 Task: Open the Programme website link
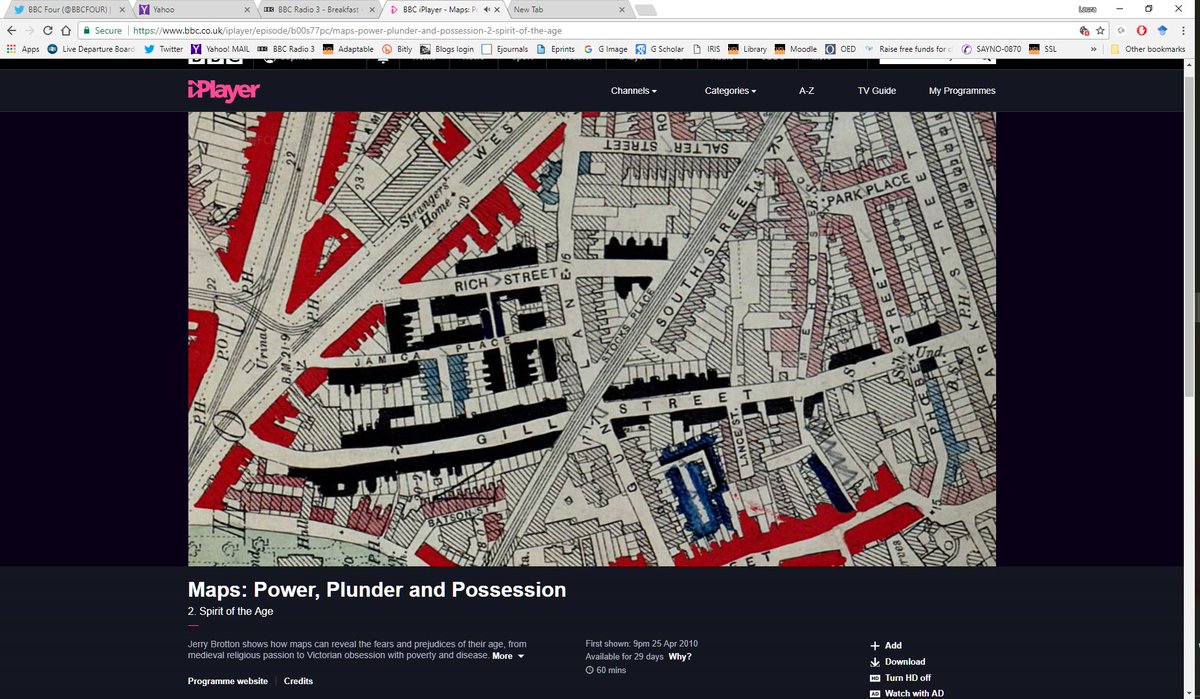[x=228, y=681]
